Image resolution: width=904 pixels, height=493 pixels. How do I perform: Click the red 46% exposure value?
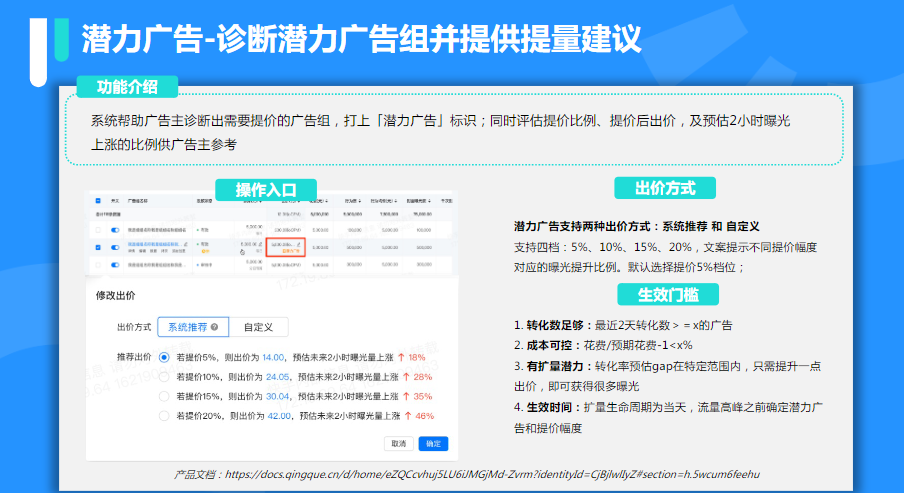click(x=424, y=416)
